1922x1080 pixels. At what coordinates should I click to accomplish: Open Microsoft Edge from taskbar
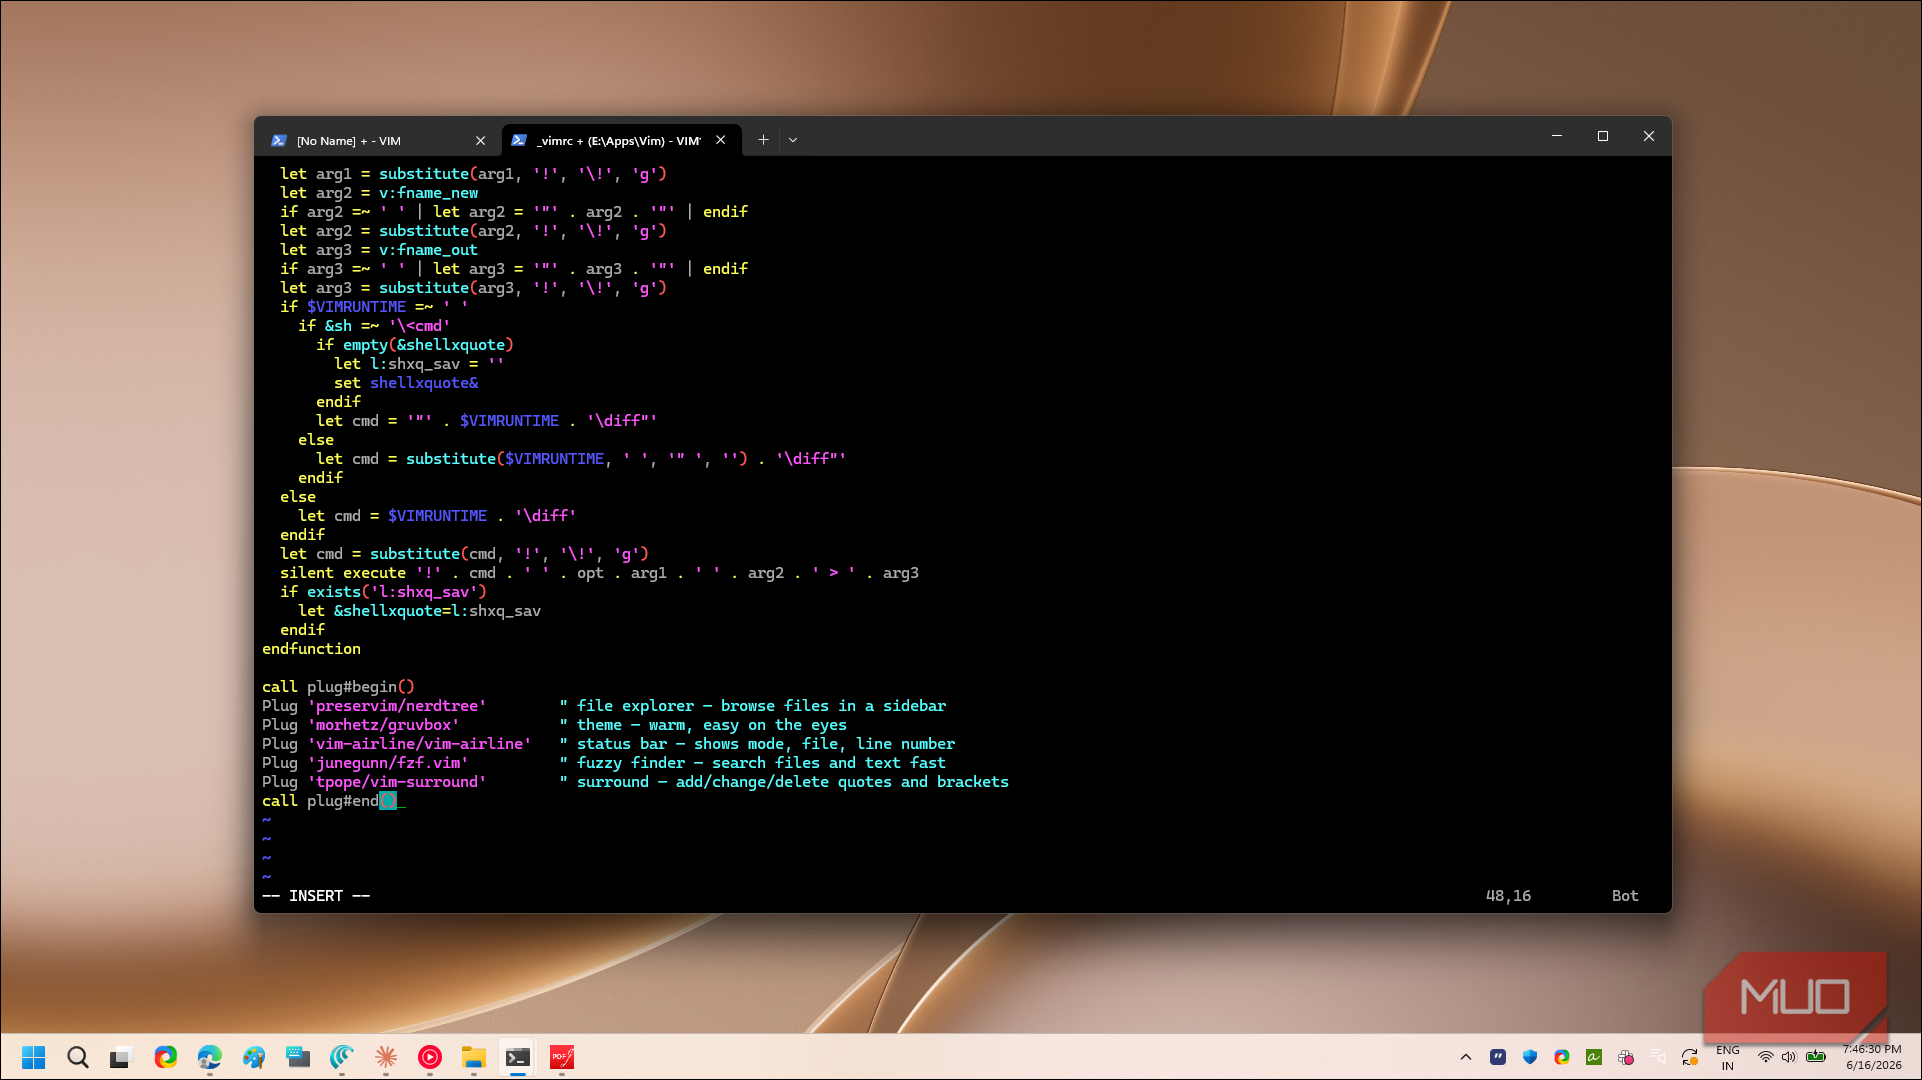pos(209,1057)
